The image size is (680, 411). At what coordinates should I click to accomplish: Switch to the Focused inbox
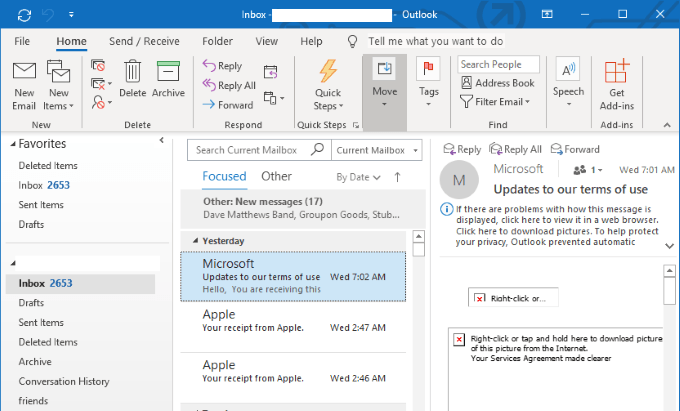224,176
